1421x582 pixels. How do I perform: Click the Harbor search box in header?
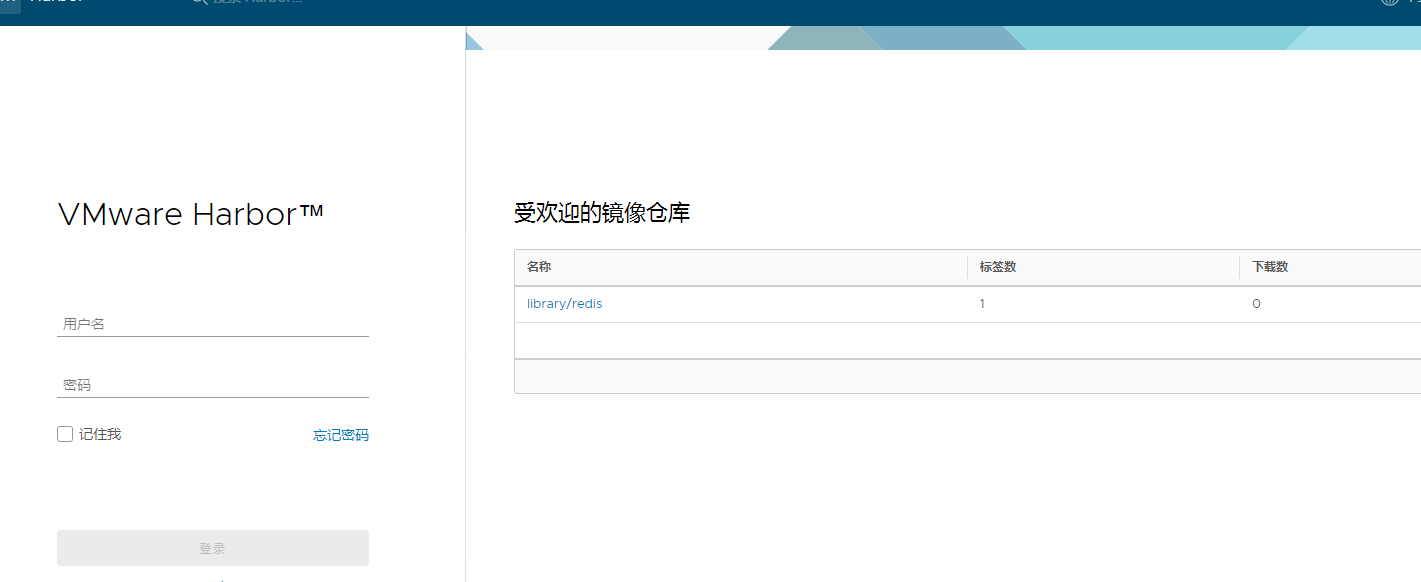(250, 4)
